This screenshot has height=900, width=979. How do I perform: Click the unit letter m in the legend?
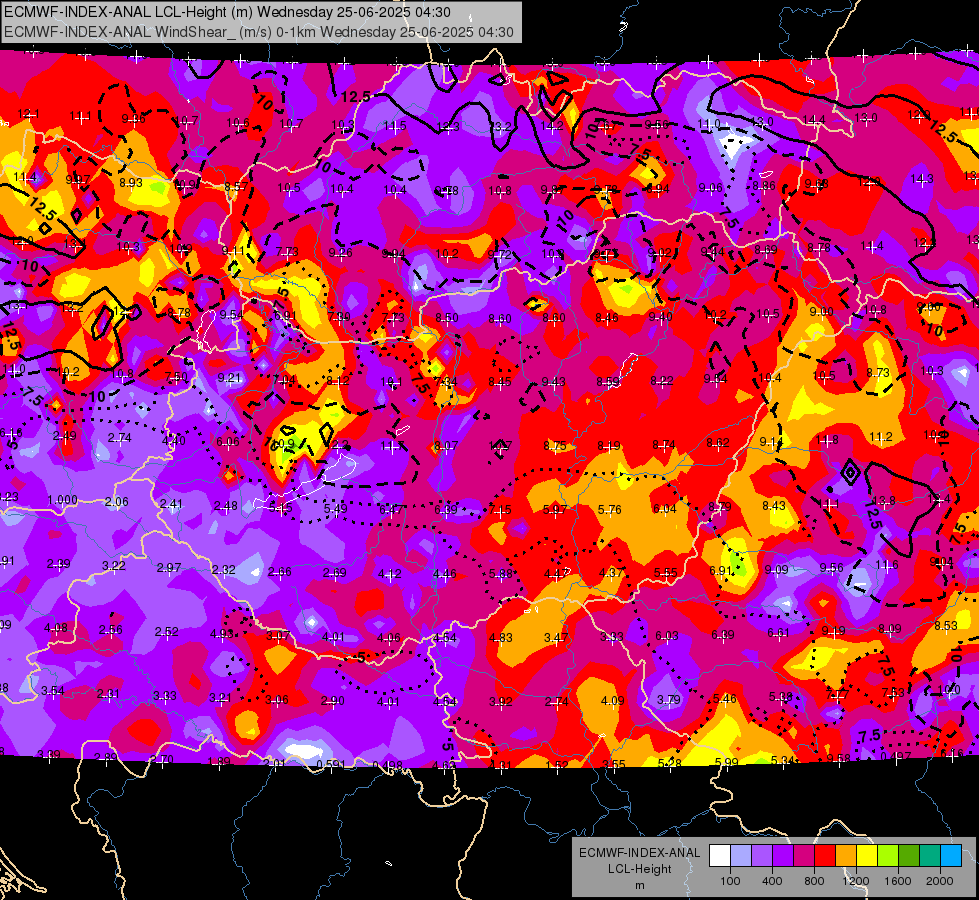point(639,886)
